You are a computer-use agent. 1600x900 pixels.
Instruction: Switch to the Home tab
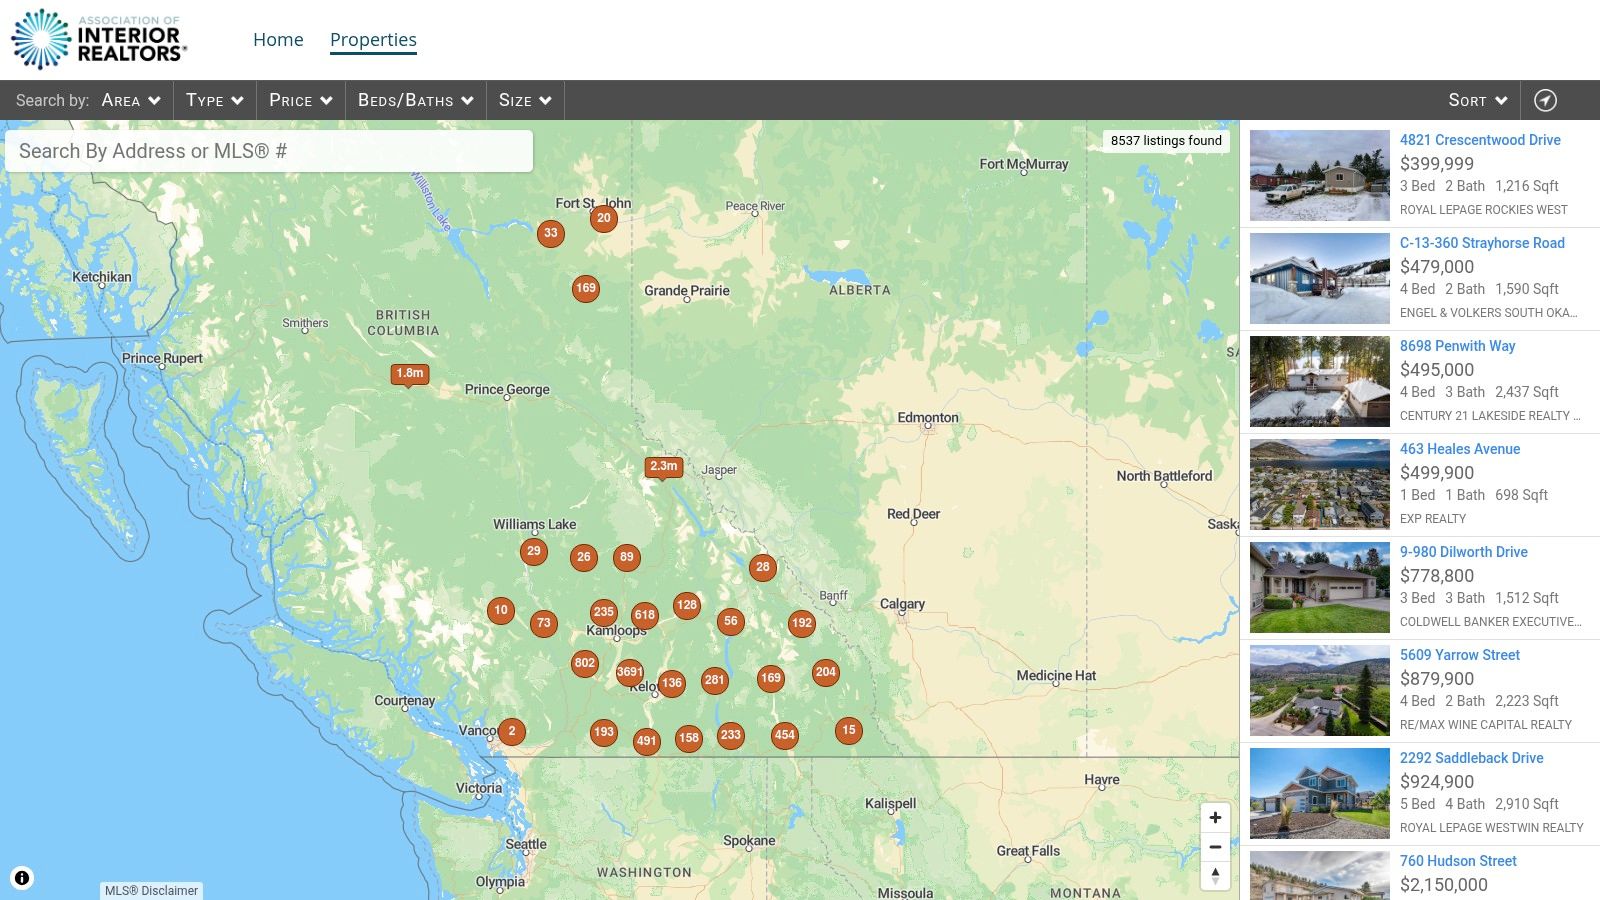click(278, 39)
